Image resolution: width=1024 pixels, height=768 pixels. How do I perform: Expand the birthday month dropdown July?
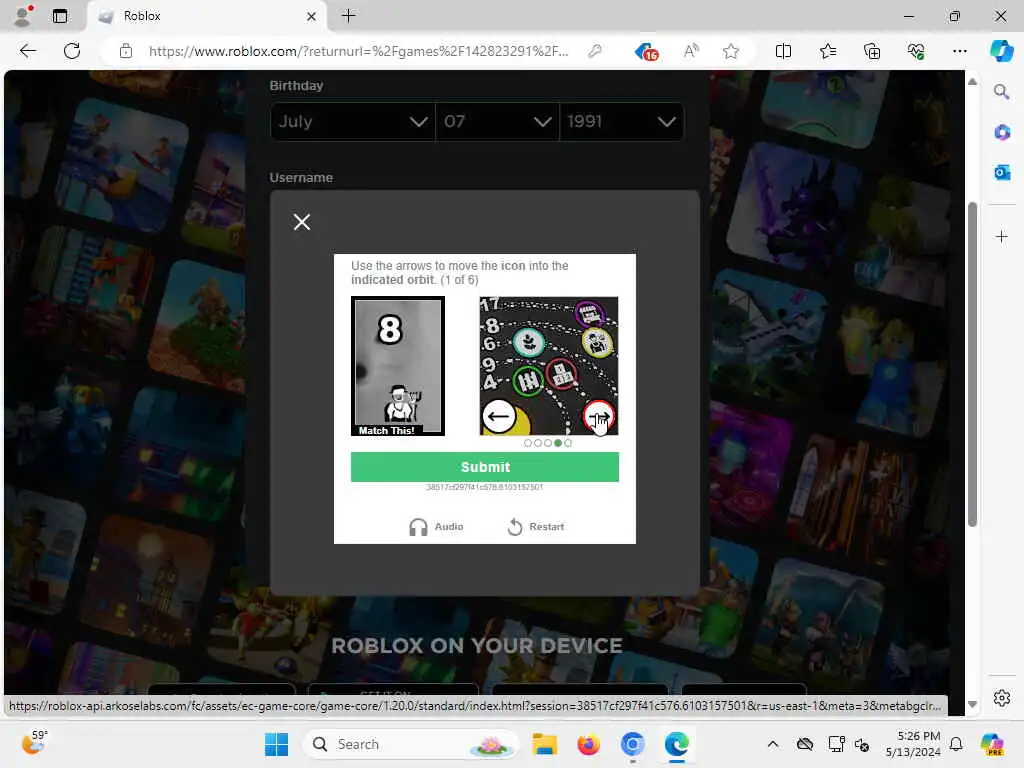[353, 121]
